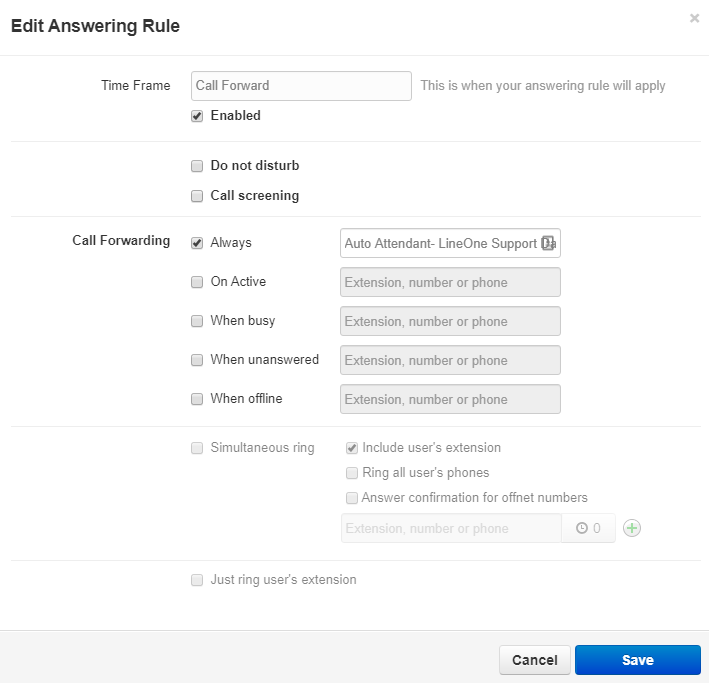The width and height of the screenshot is (709, 683).
Task: Click the clock ring delay icon
Action: 581,528
